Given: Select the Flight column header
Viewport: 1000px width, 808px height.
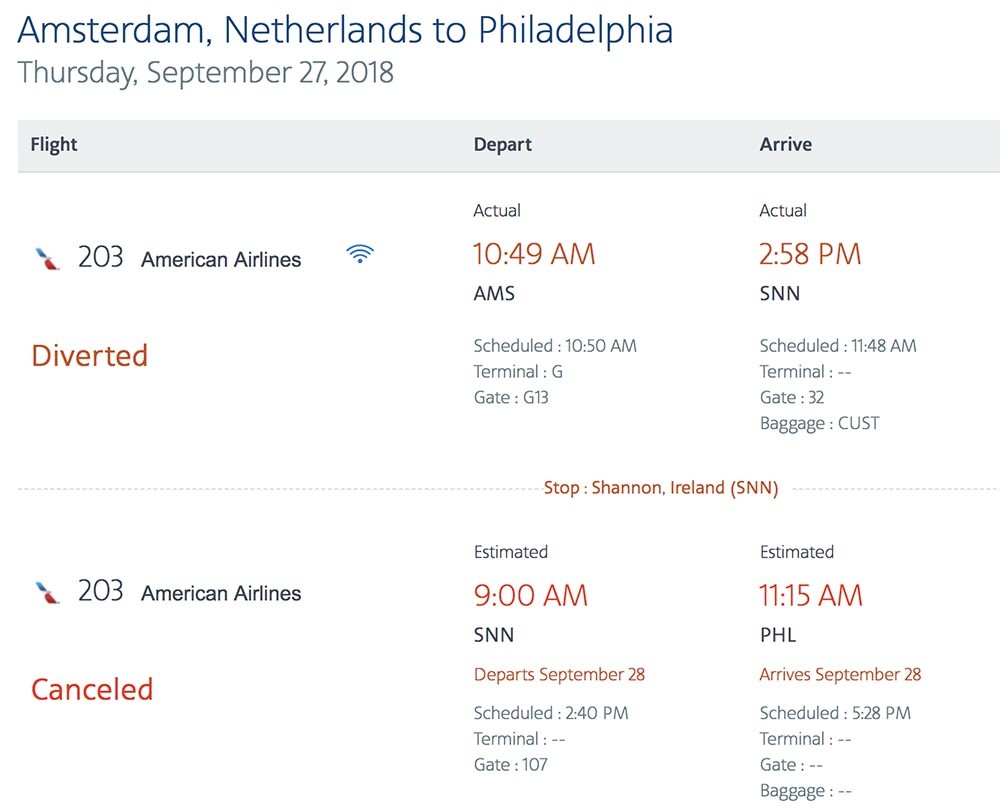Looking at the screenshot, I should coord(54,145).
